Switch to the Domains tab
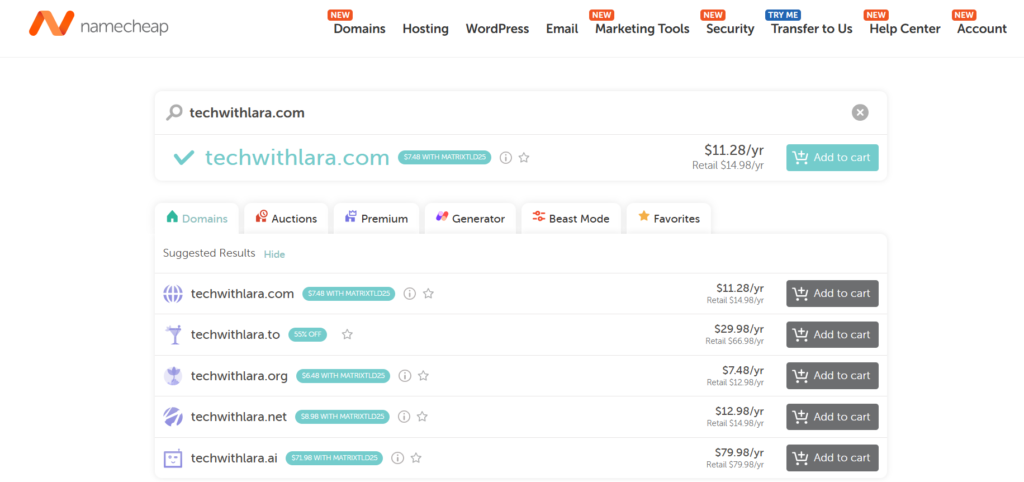This screenshot has height=482, width=1024. coord(197,218)
